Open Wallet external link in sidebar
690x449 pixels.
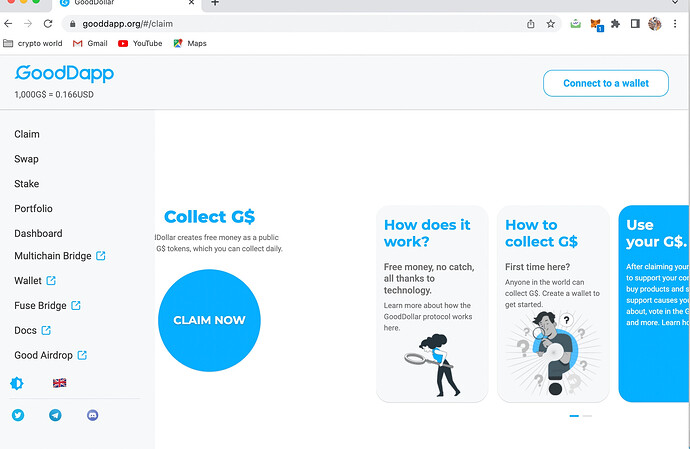coord(35,280)
